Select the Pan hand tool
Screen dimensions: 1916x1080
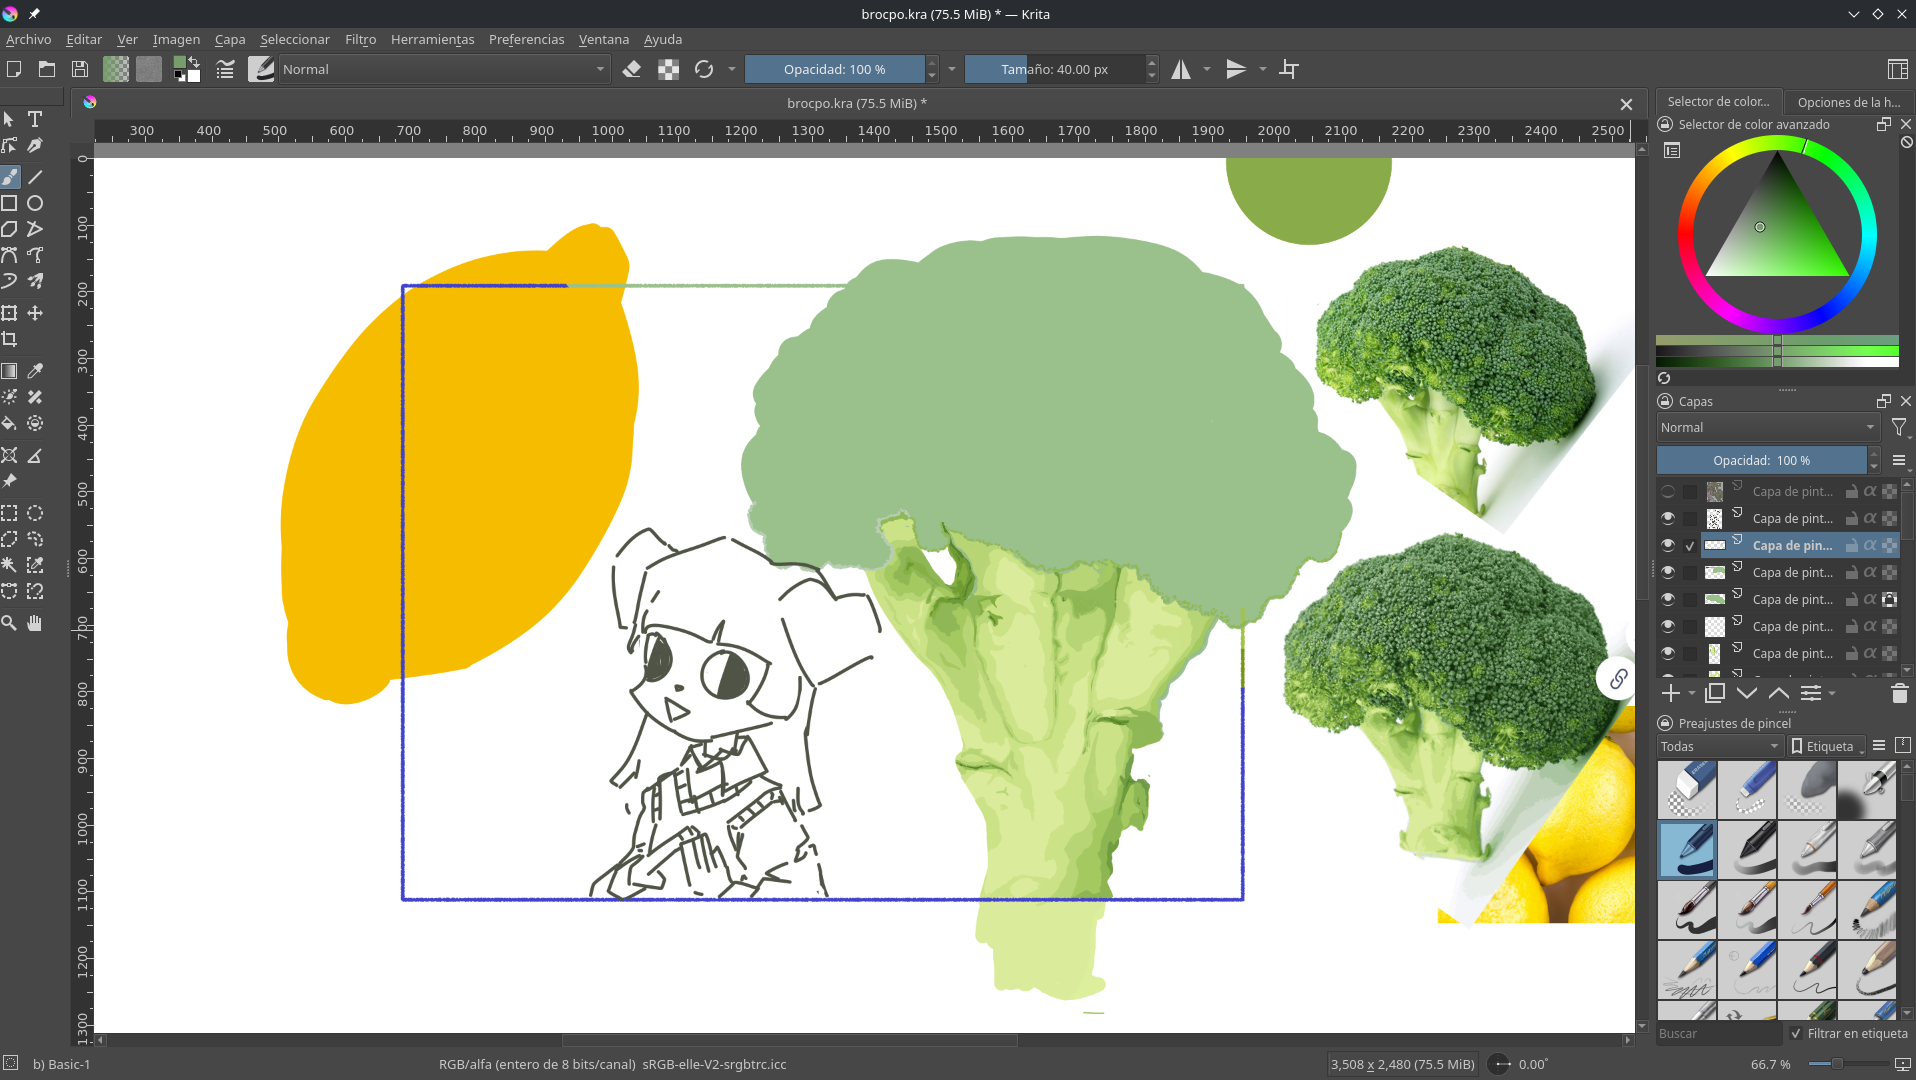point(35,623)
